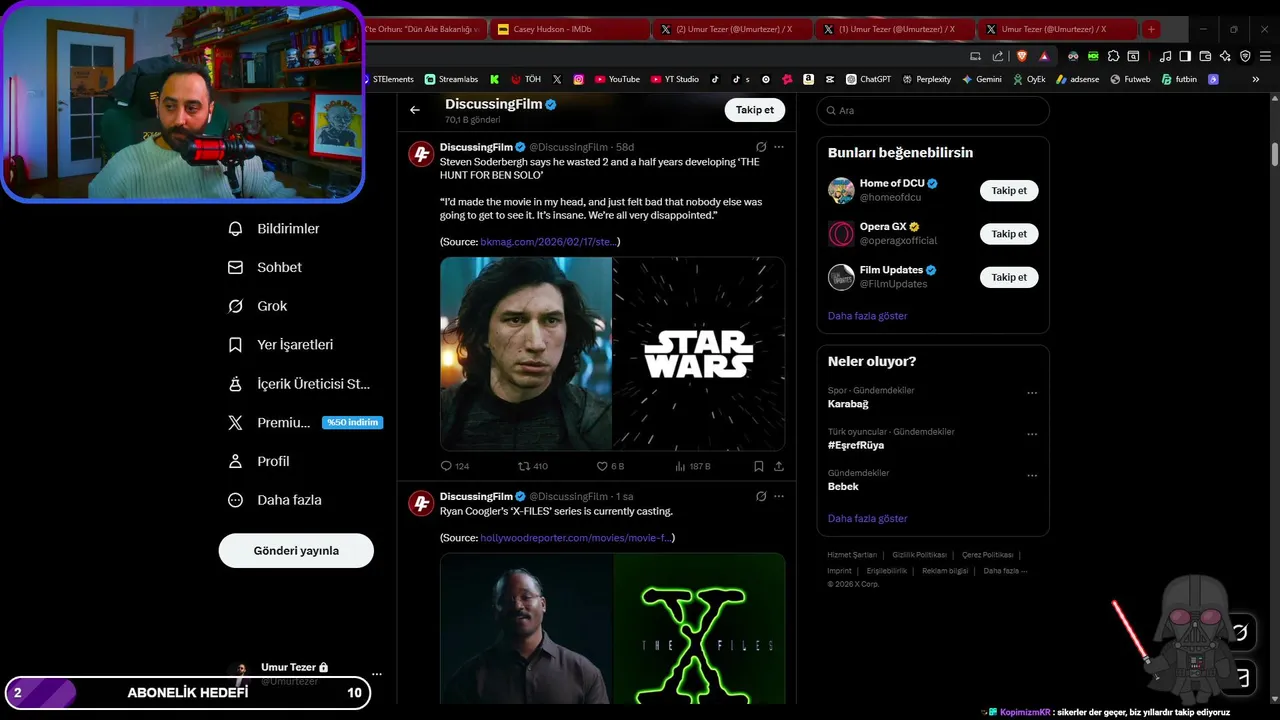Open the browser extensions puzzle icon
1280x720 pixels.
click(1113, 56)
